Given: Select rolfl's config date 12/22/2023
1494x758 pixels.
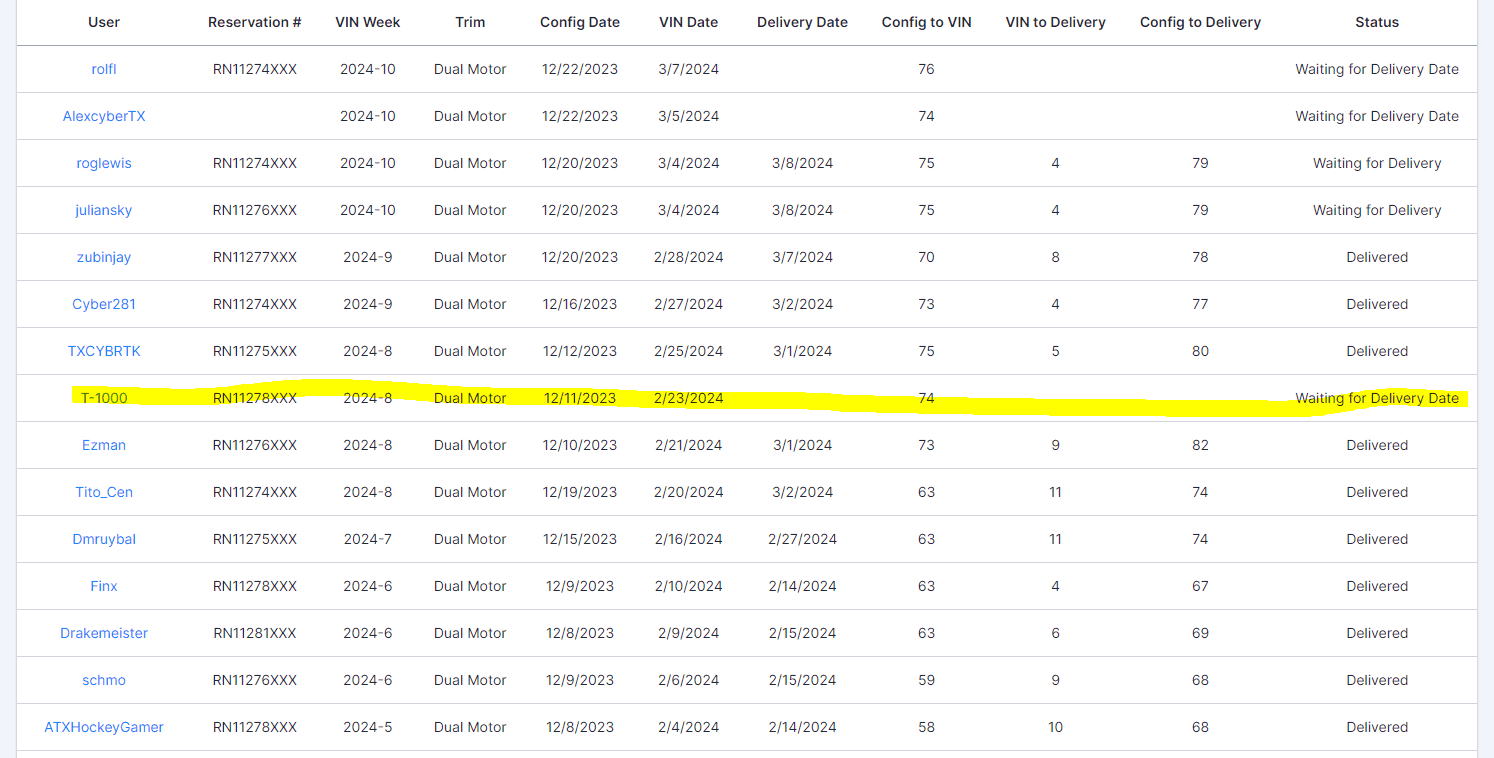Looking at the screenshot, I should coord(580,69).
